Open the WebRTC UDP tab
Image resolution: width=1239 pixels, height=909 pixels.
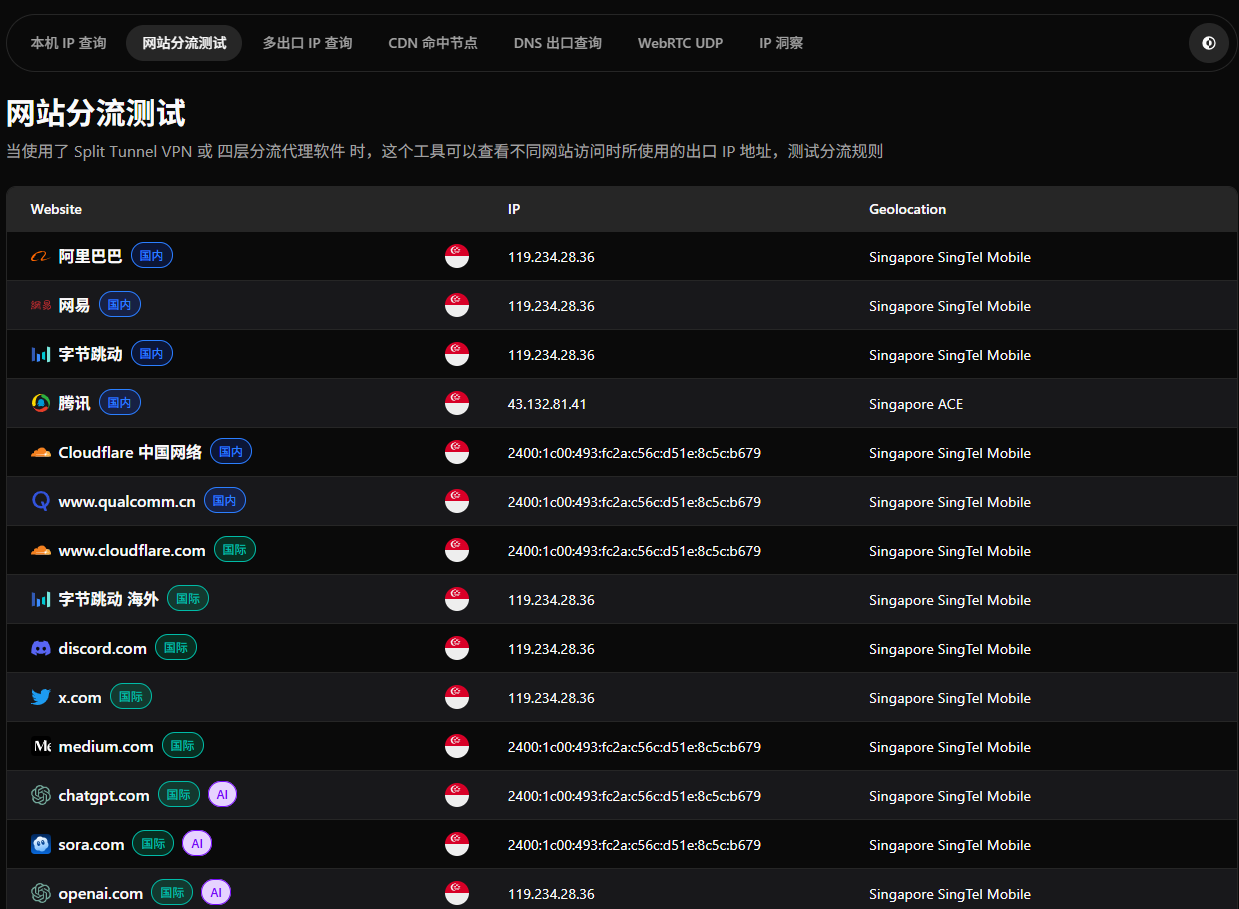click(x=680, y=43)
